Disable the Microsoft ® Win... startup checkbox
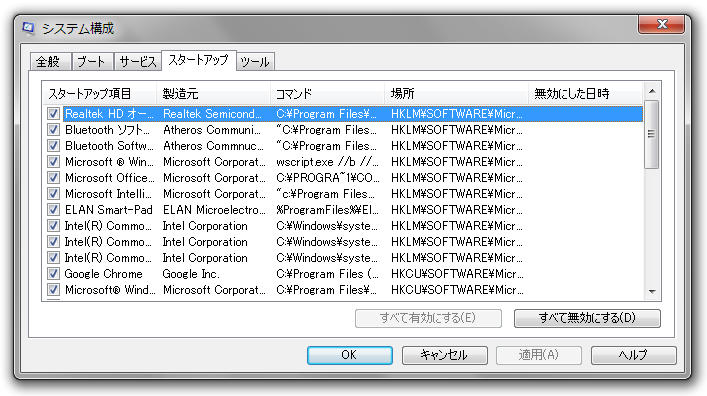The width and height of the screenshot is (707, 396). coord(53,162)
